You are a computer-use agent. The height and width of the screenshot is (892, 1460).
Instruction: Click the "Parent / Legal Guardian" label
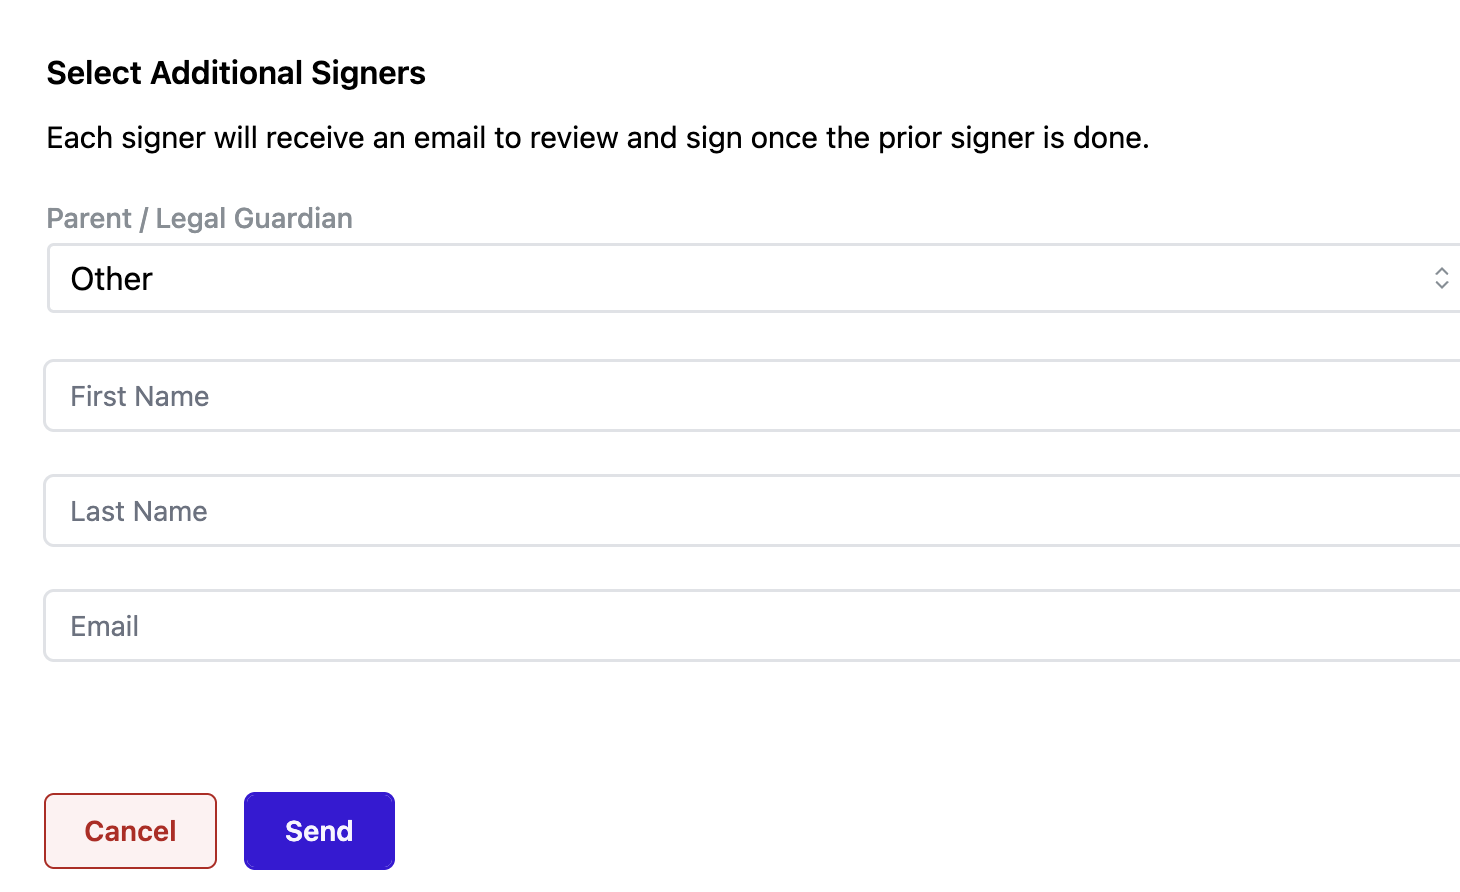(199, 218)
